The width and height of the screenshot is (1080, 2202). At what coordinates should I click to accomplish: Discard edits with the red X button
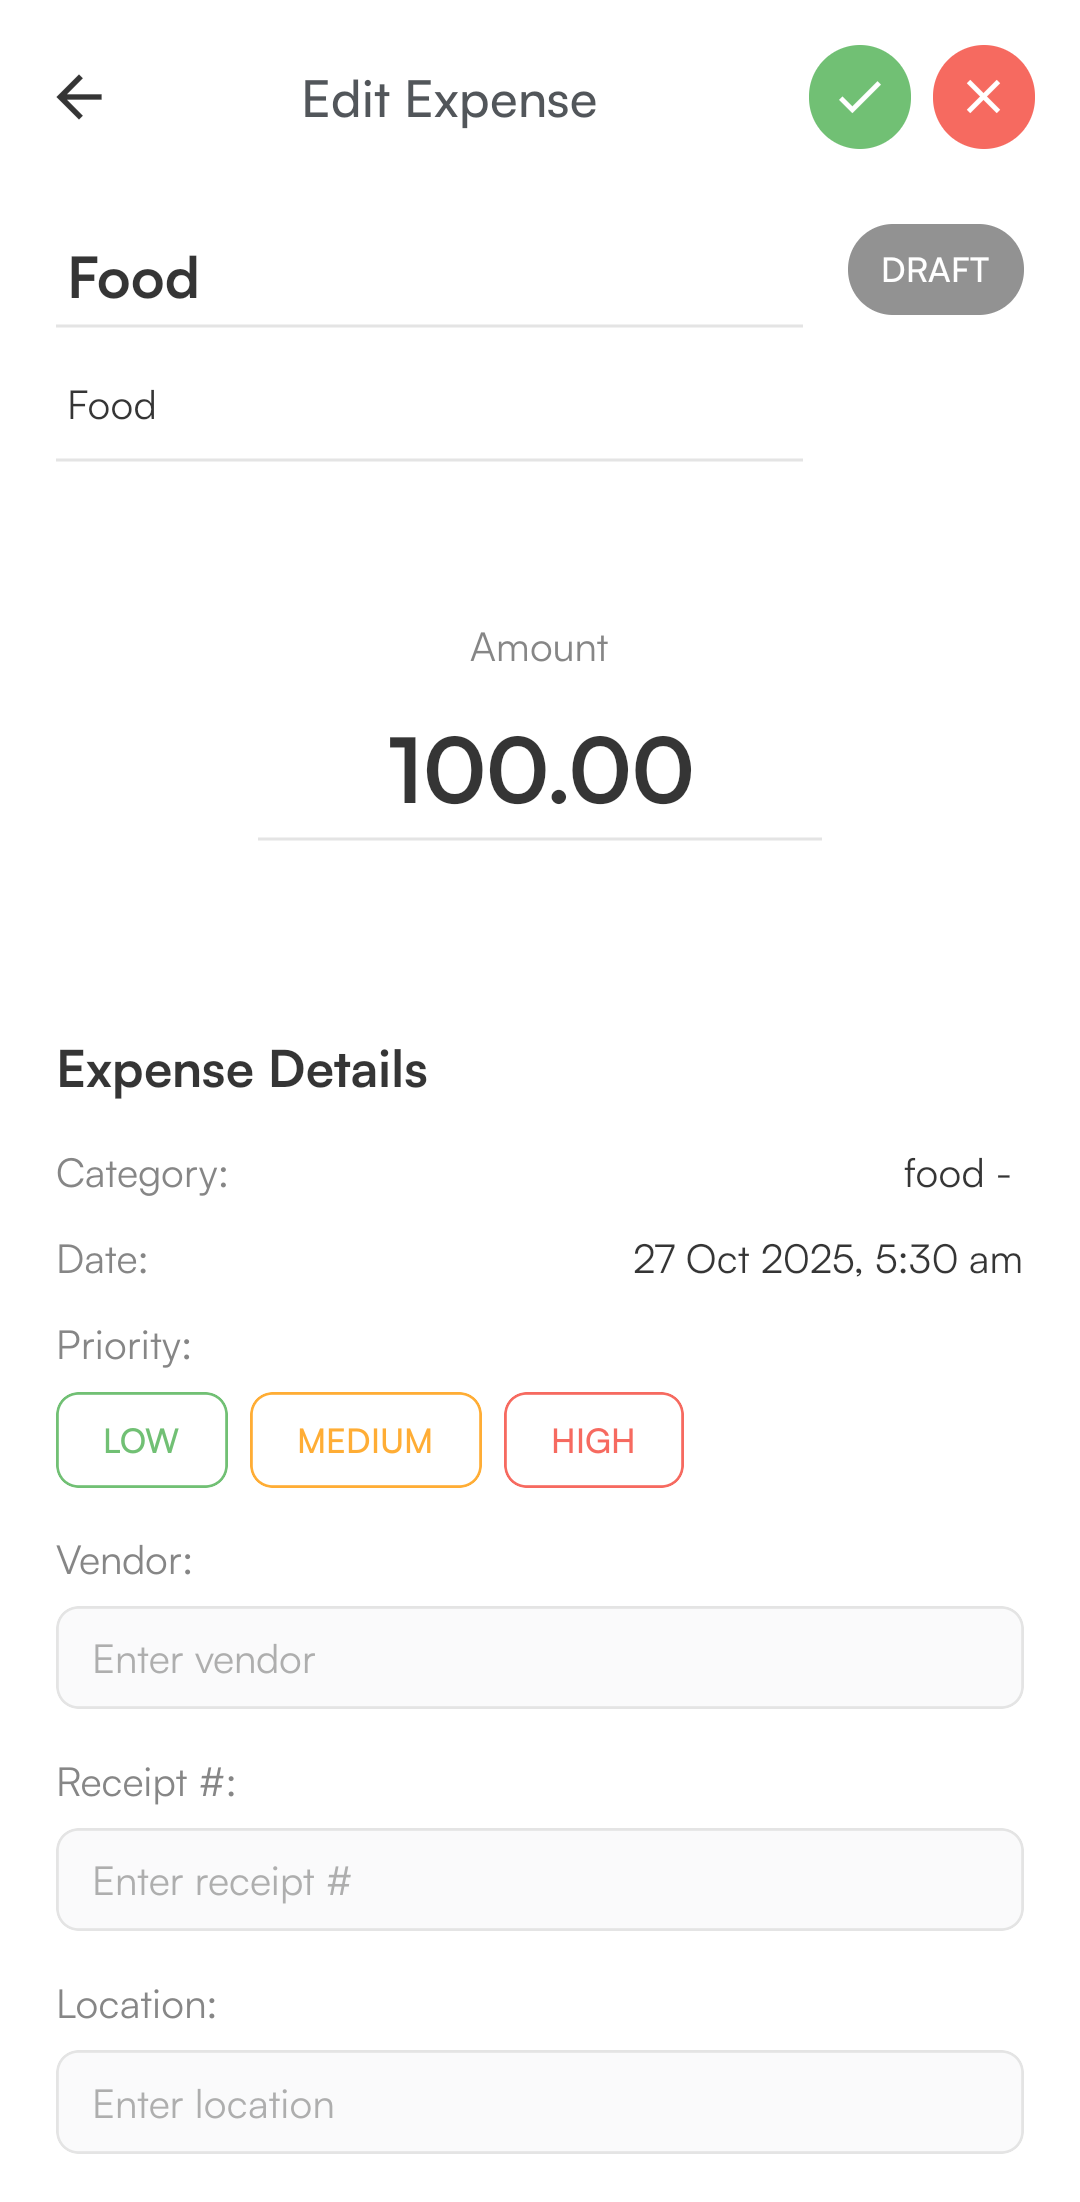point(983,98)
